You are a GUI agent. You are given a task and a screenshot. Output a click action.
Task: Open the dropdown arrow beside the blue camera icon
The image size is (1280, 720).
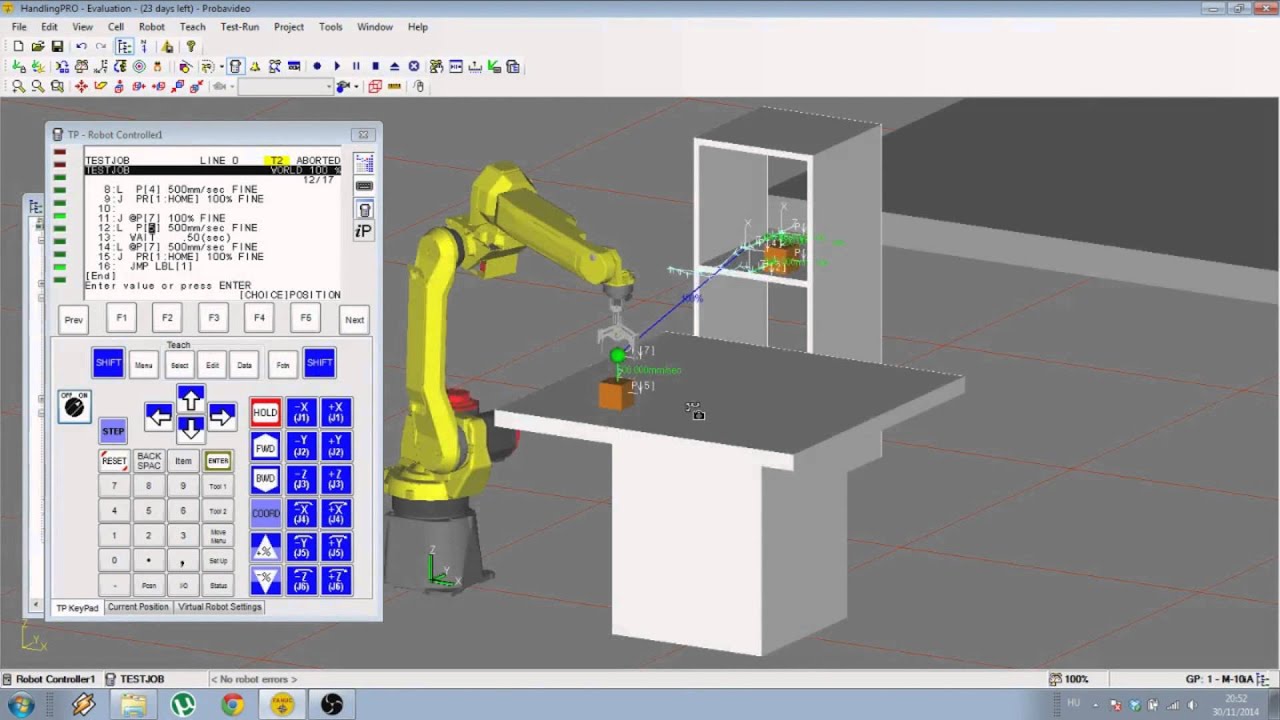356,87
